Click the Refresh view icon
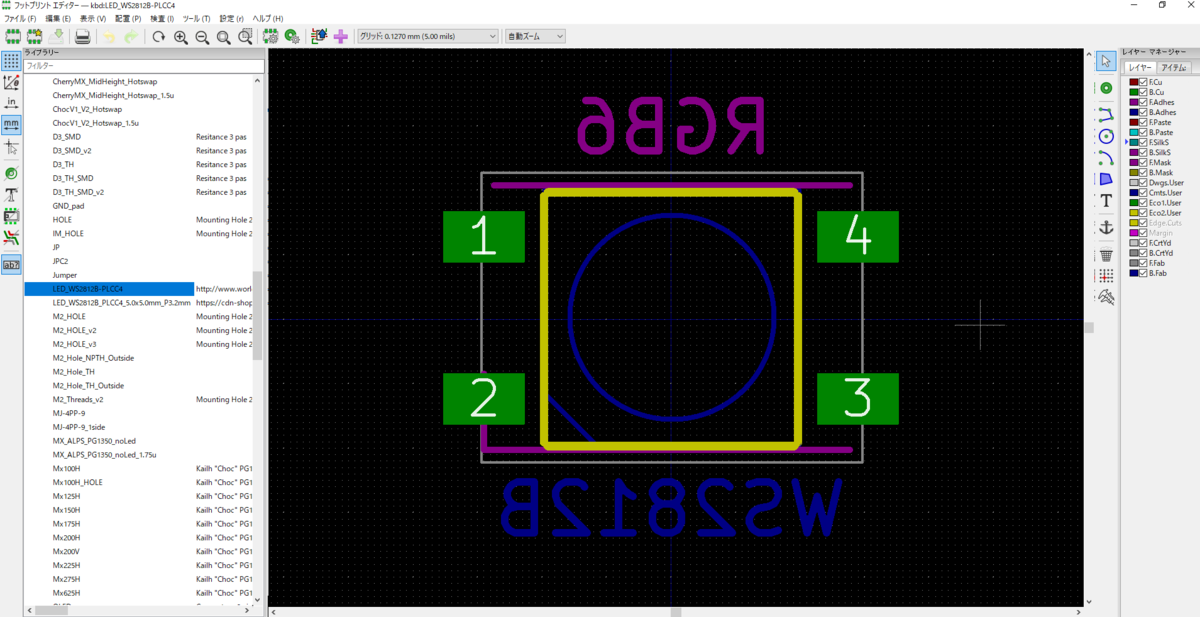This screenshot has height=617, width=1200. (x=158, y=36)
